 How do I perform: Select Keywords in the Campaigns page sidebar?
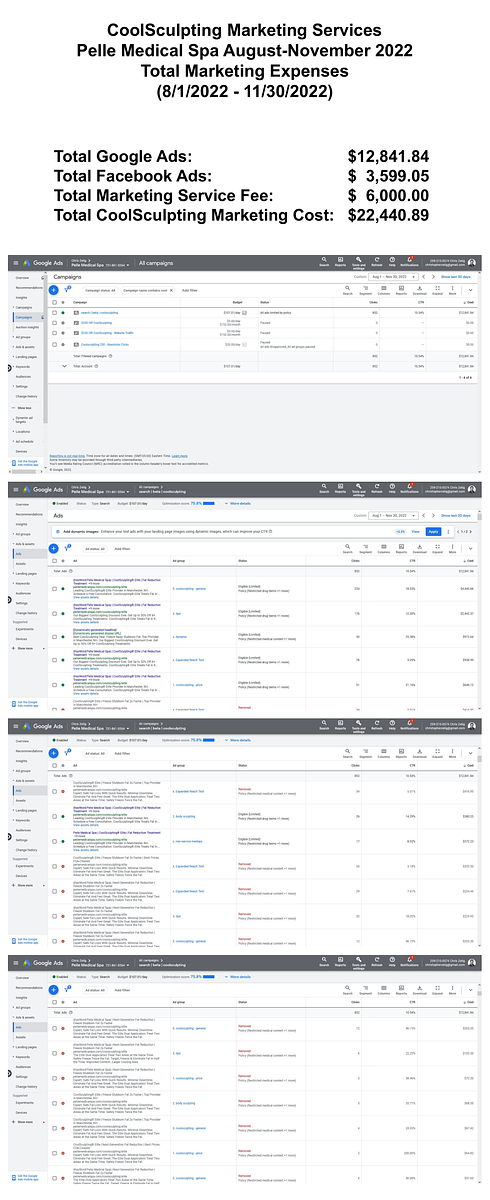(24, 366)
